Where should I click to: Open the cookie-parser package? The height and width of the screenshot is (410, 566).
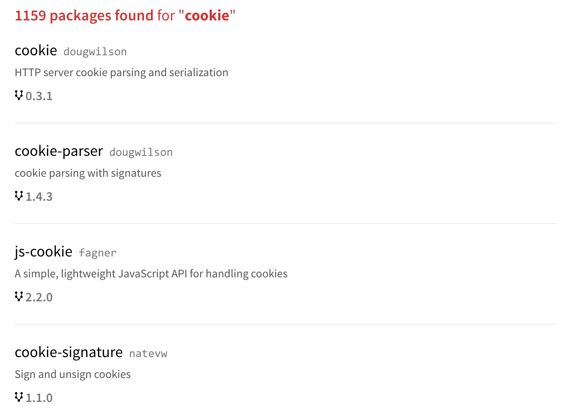coord(59,151)
